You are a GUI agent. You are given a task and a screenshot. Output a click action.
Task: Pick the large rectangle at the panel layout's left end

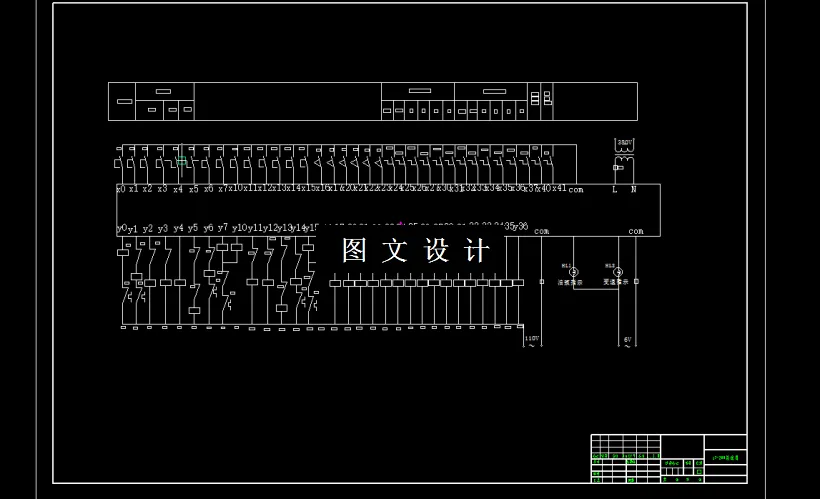pyautogui.click(x=122, y=101)
